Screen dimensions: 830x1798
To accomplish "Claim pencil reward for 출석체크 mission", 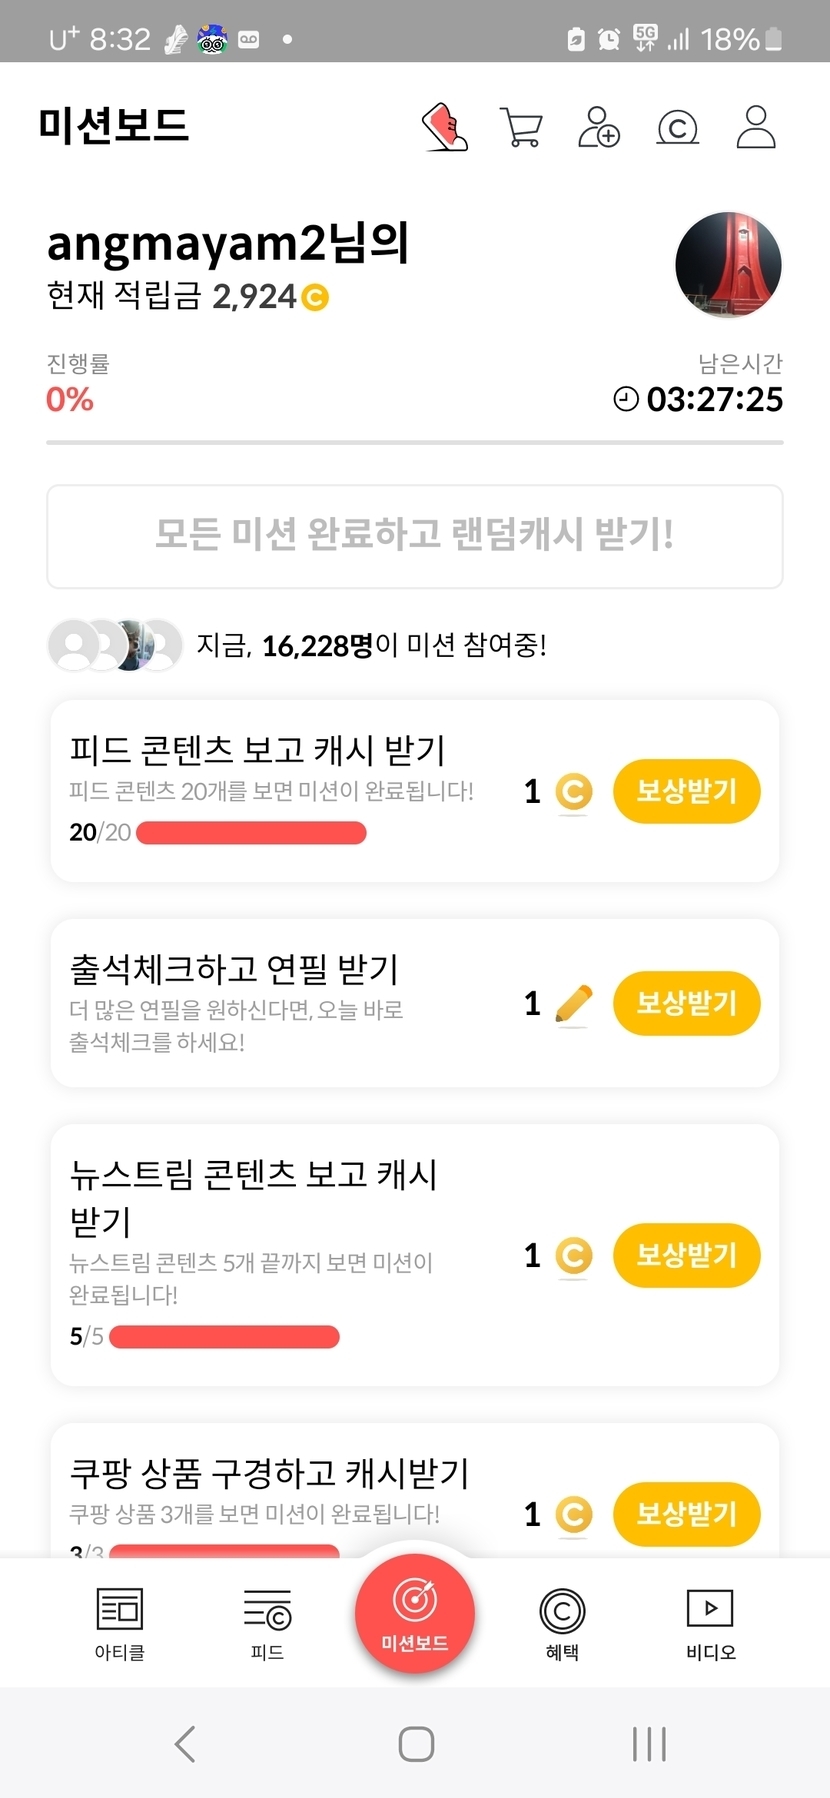I will pyautogui.click(x=686, y=1003).
